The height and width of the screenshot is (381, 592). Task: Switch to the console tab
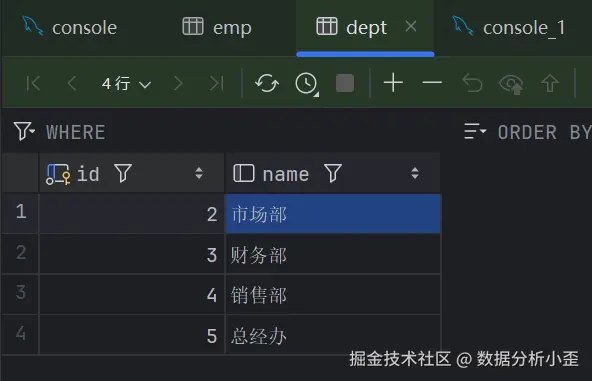[x=70, y=28]
